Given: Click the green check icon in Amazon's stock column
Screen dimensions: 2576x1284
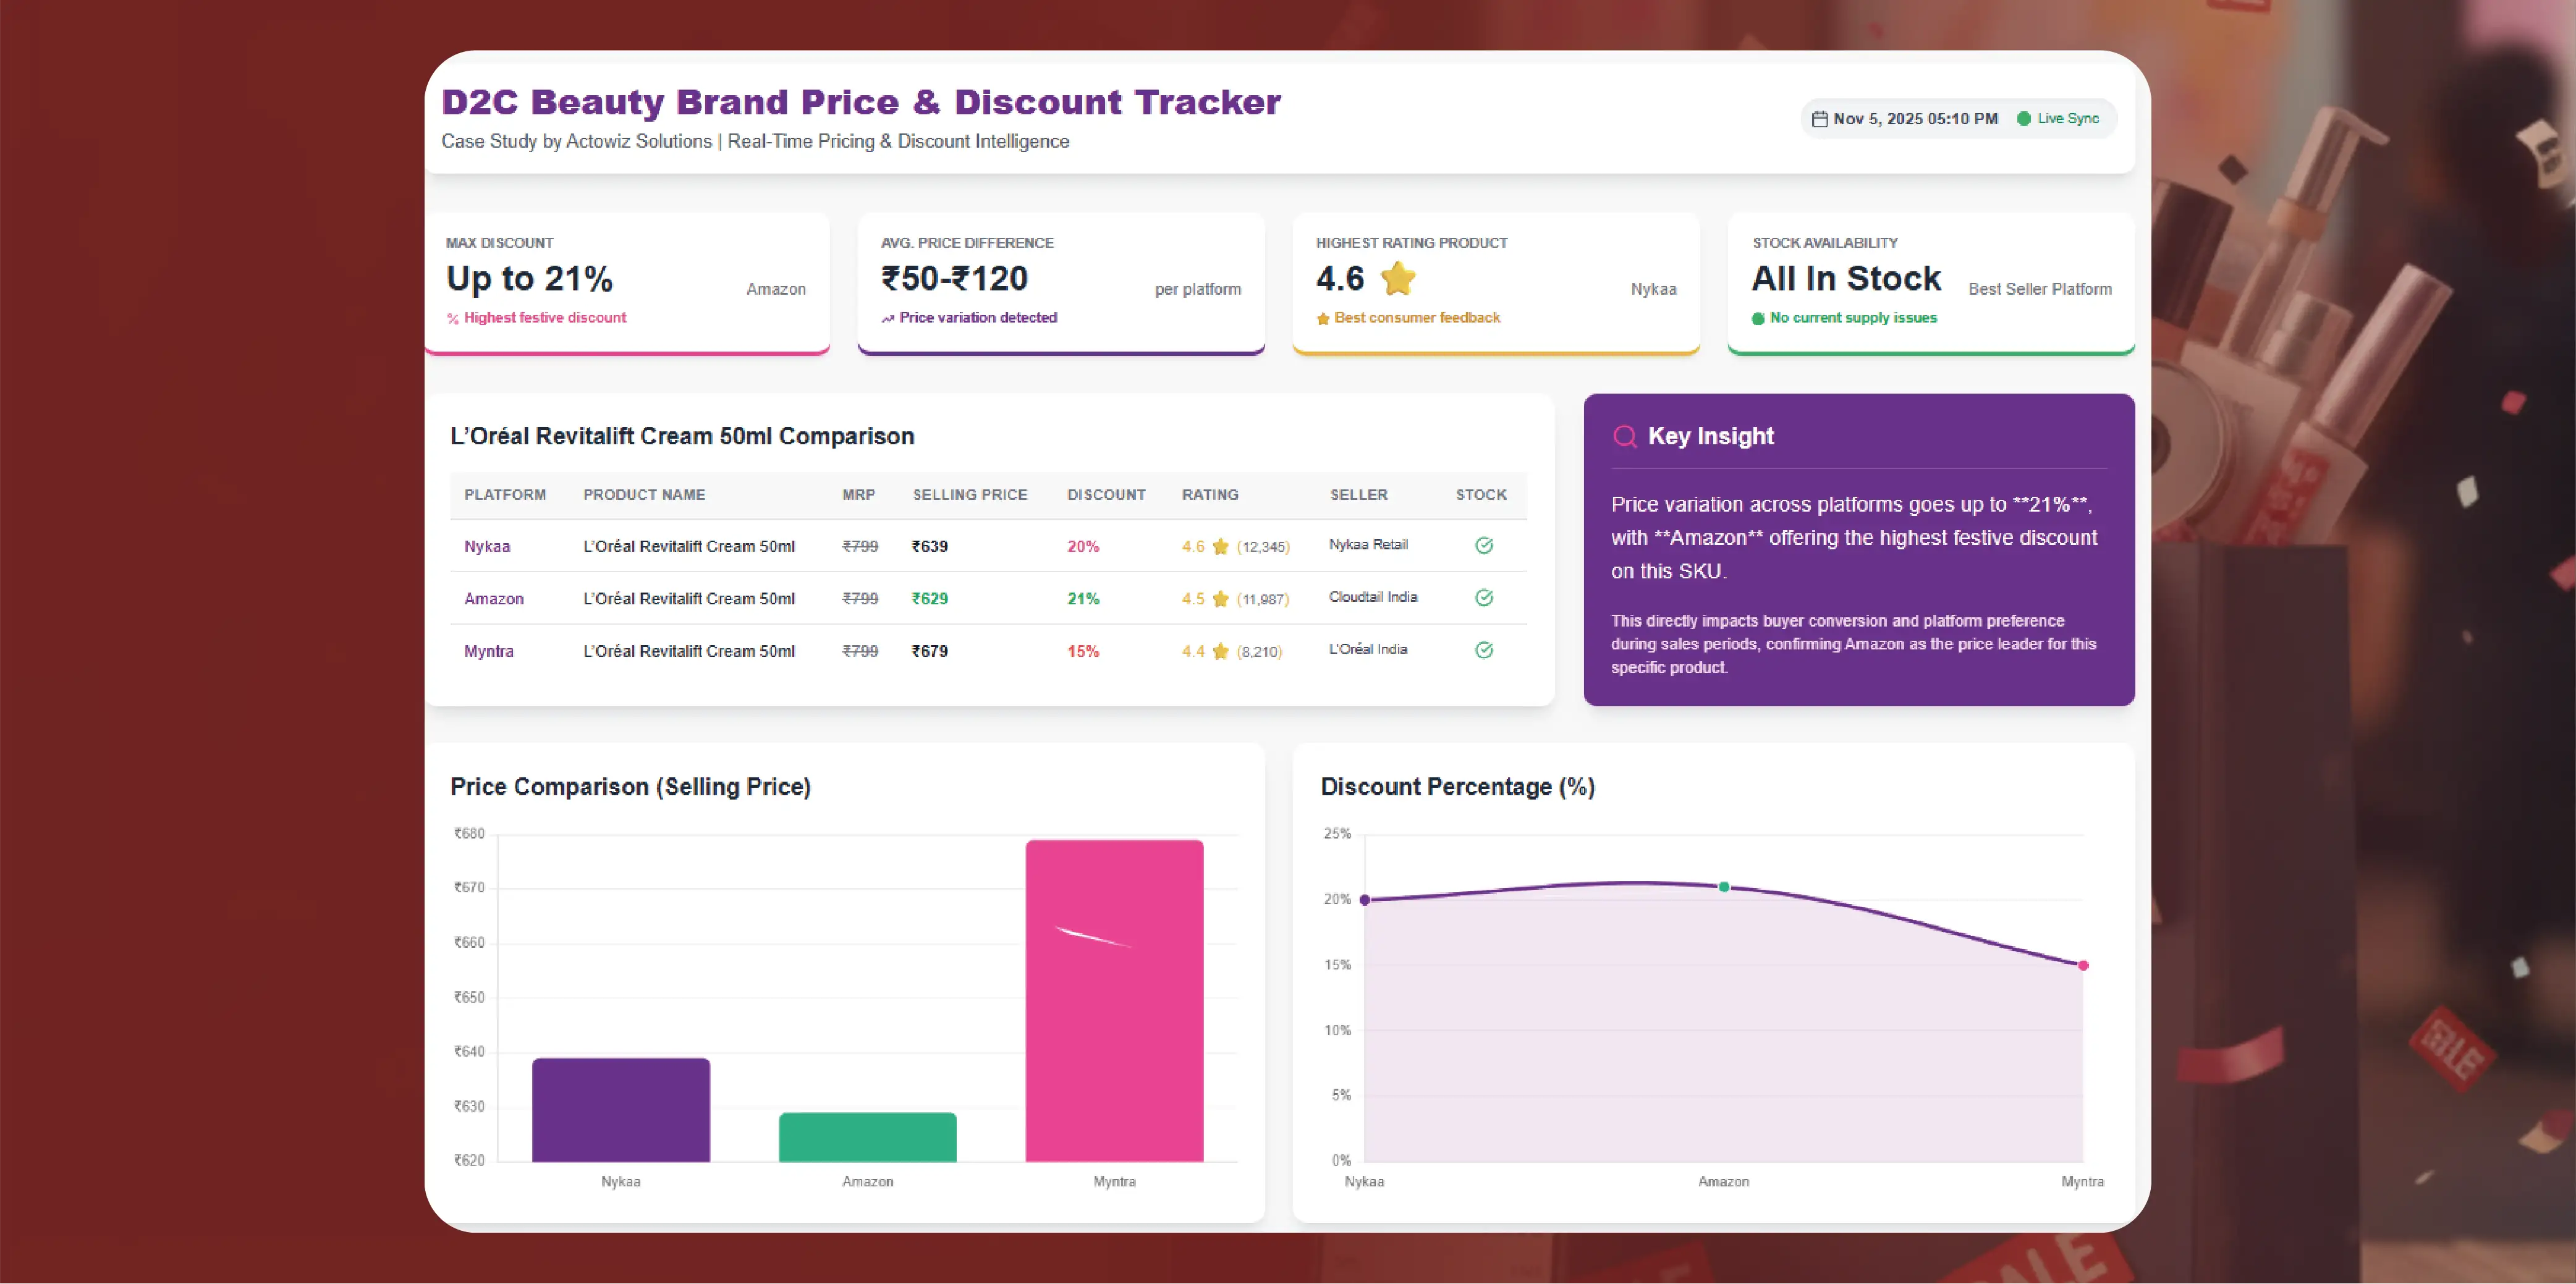Looking at the screenshot, I should coord(1484,598).
